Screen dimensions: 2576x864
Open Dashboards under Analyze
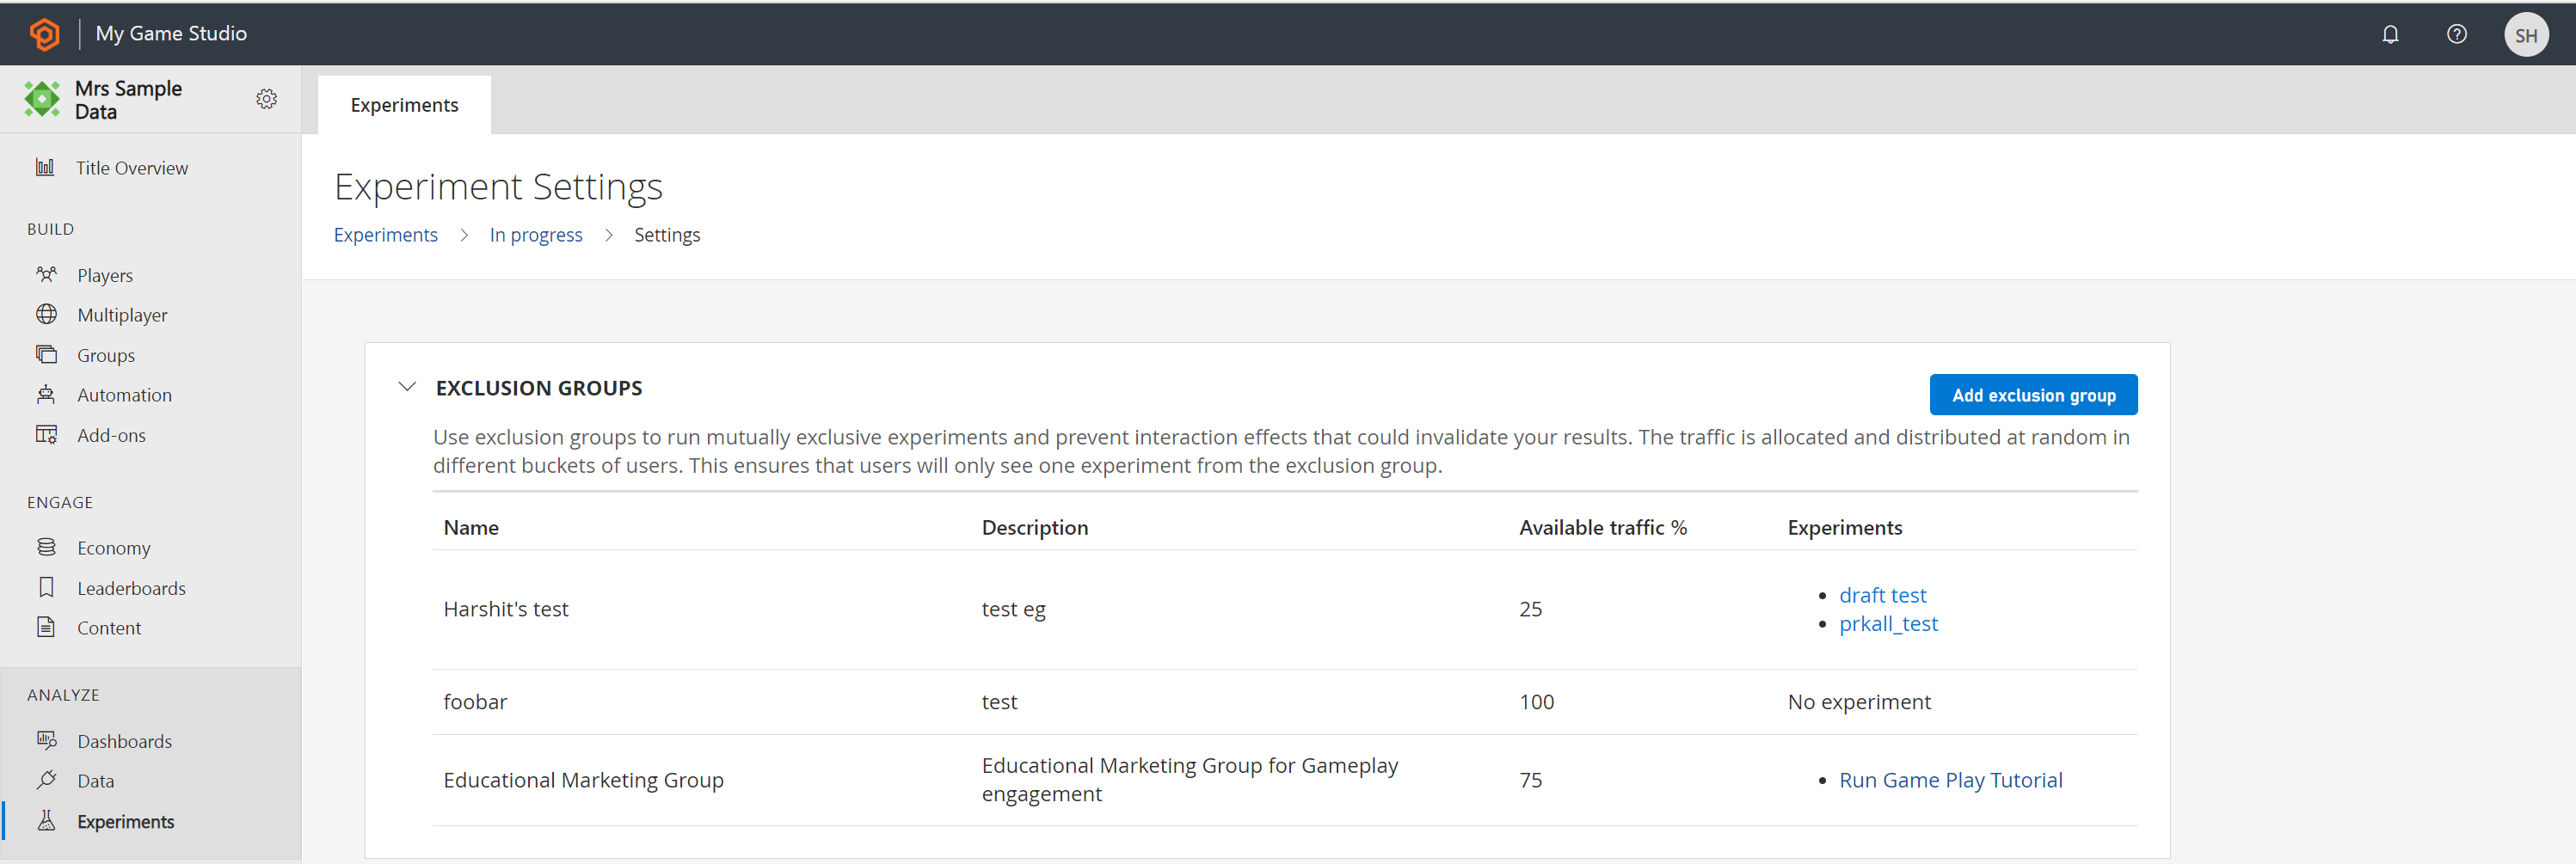(124, 741)
